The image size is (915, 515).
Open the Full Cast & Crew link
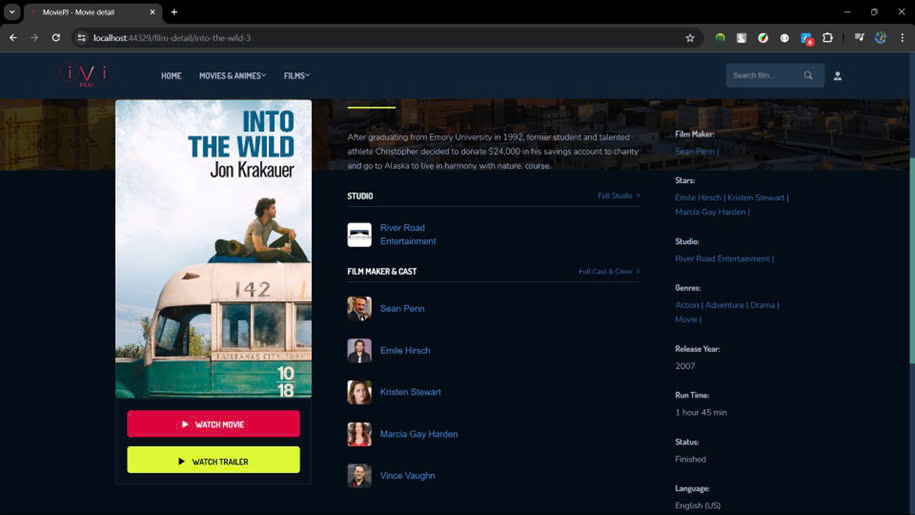[609, 272]
